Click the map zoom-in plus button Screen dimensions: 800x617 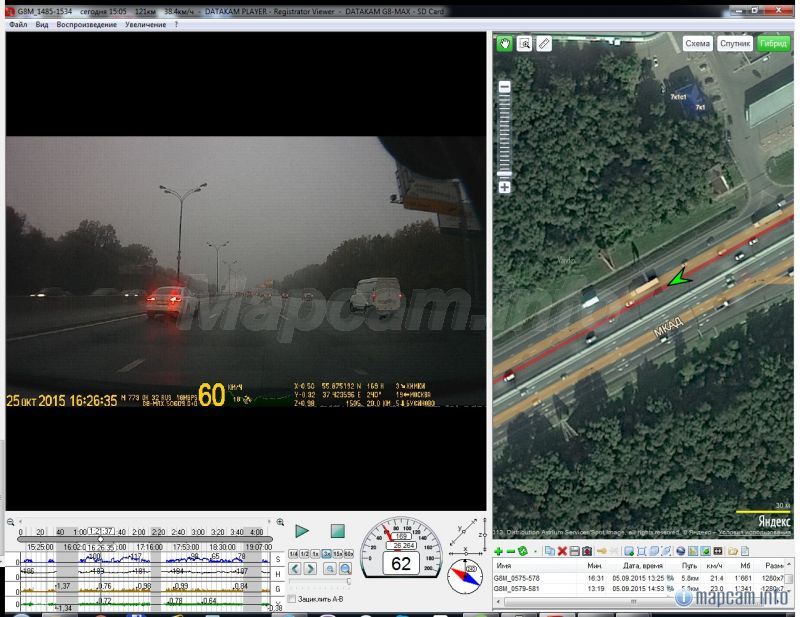pos(505,187)
